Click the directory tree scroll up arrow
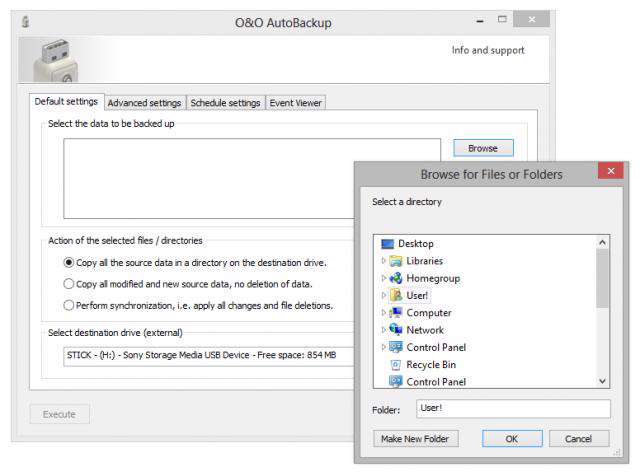This screenshot has height=476, width=640. (x=602, y=242)
